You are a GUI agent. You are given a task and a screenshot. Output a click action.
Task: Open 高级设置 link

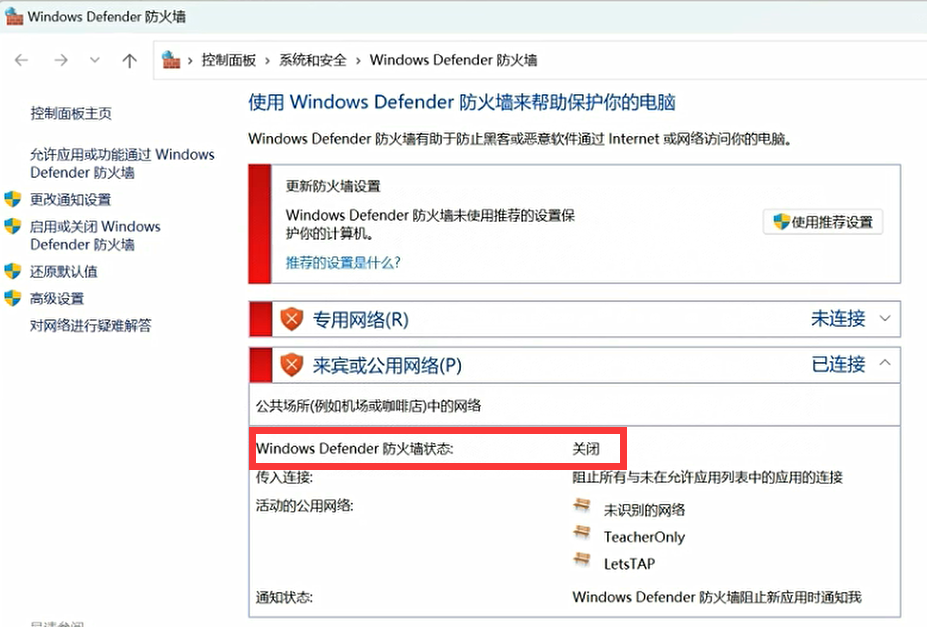point(57,298)
